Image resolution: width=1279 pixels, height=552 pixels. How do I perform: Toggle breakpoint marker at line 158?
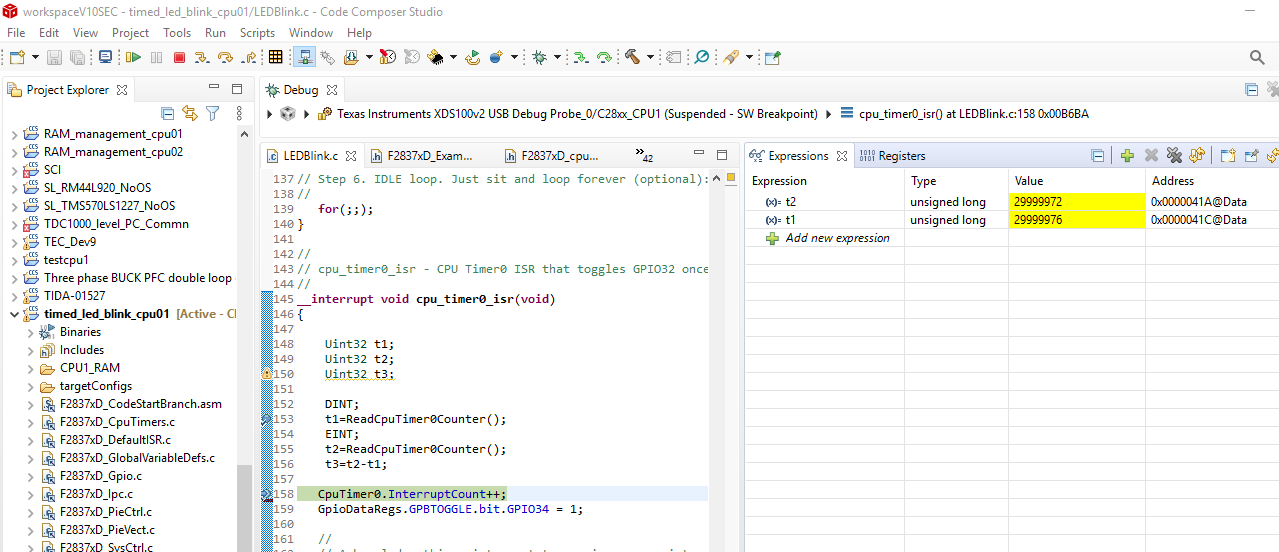[267, 494]
